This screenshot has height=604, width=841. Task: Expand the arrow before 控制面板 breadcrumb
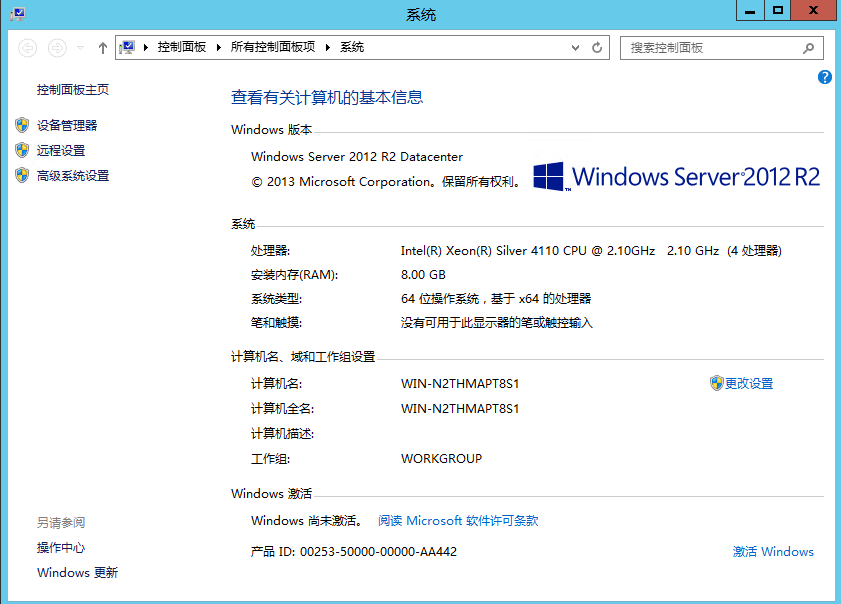146,47
